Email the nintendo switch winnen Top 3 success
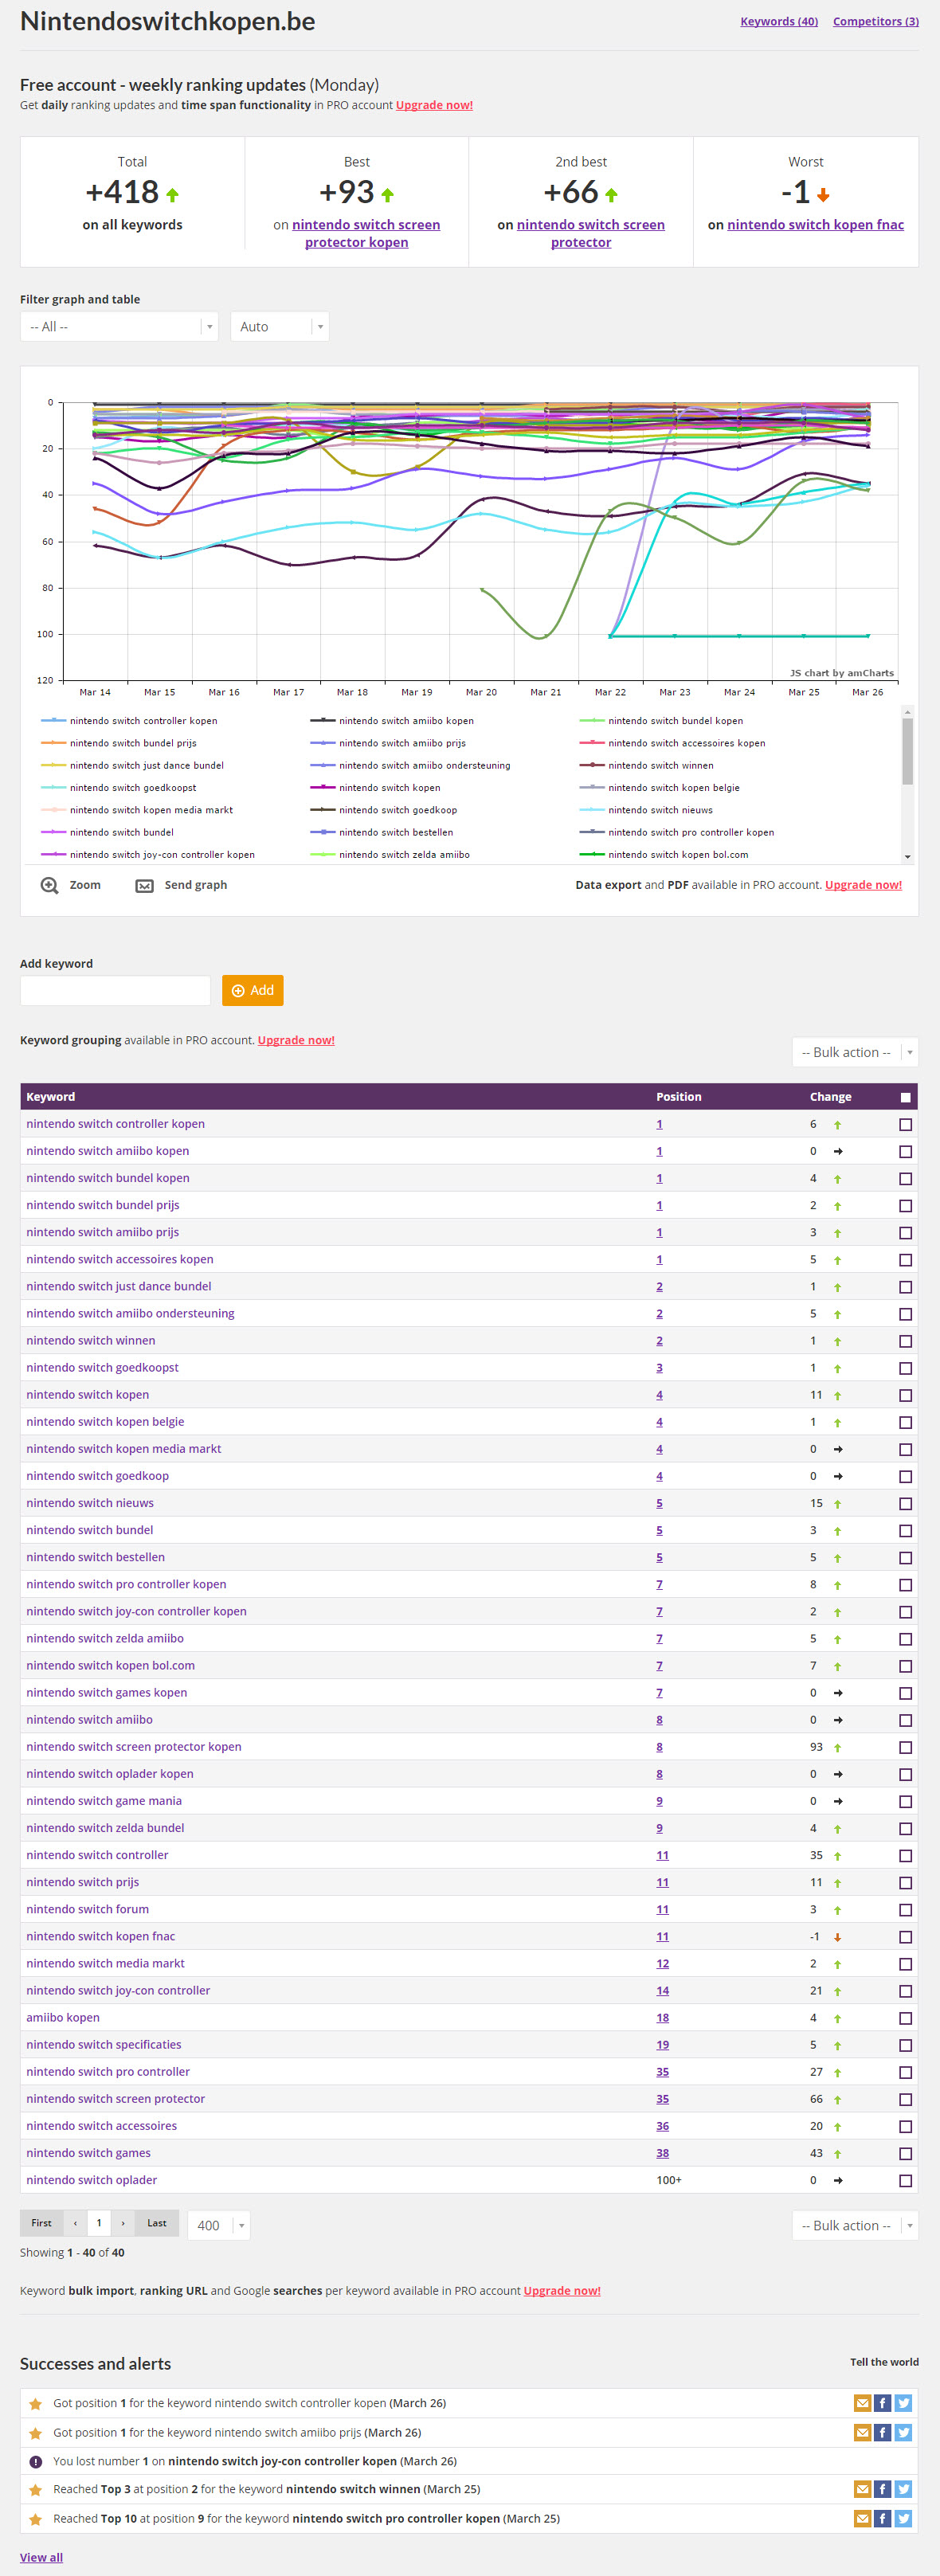940x2576 pixels. point(862,2489)
